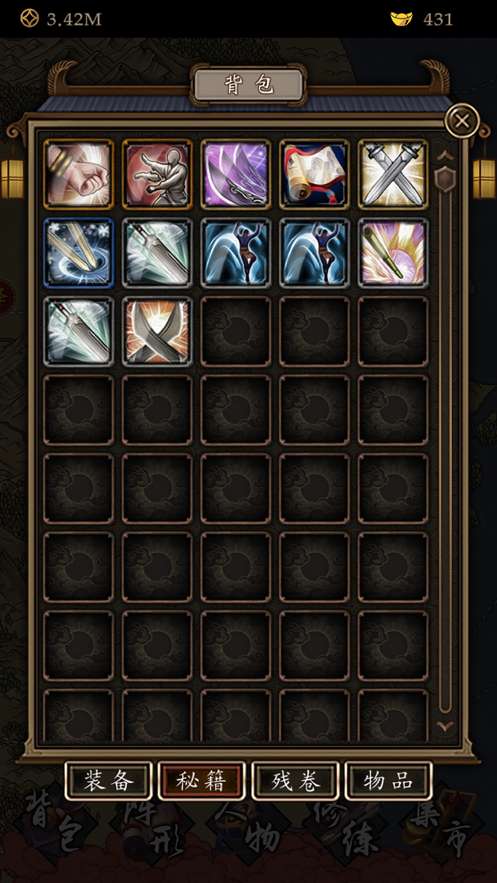Select the first blue dancing figure manual
The image size is (497, 883).
[236, 253]
